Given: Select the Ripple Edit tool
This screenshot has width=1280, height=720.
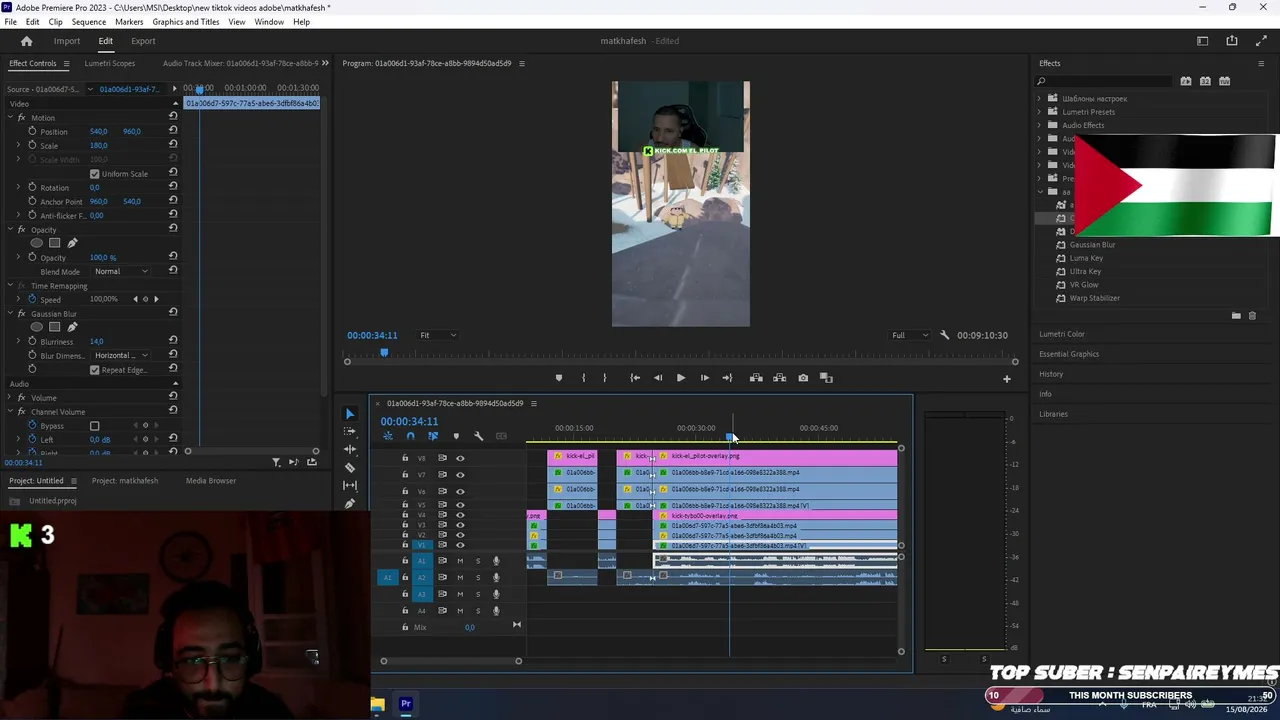Looking at the screenshot, I should 349,450.
